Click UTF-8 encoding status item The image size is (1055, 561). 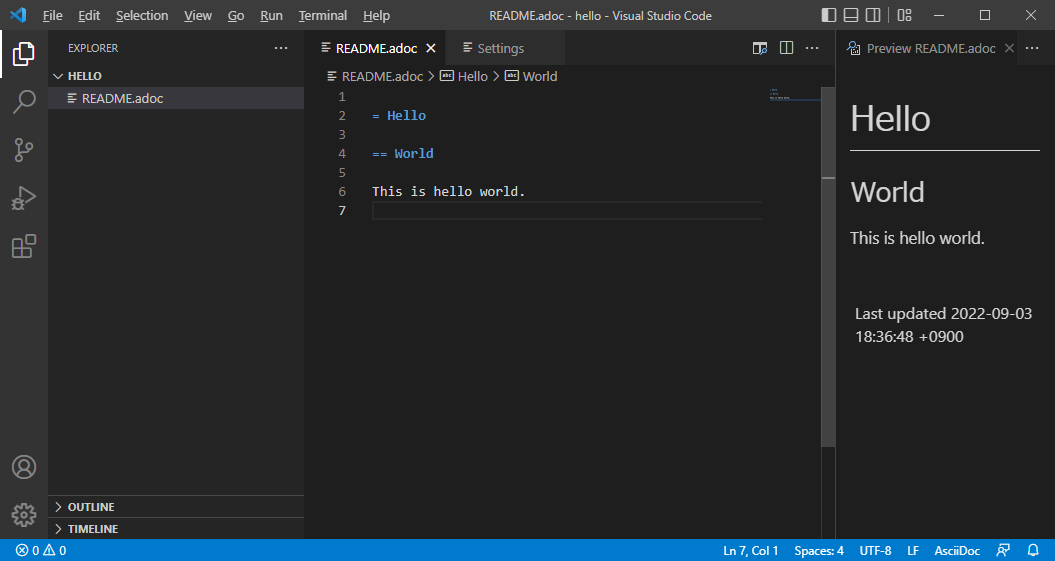tap(875, 550)
